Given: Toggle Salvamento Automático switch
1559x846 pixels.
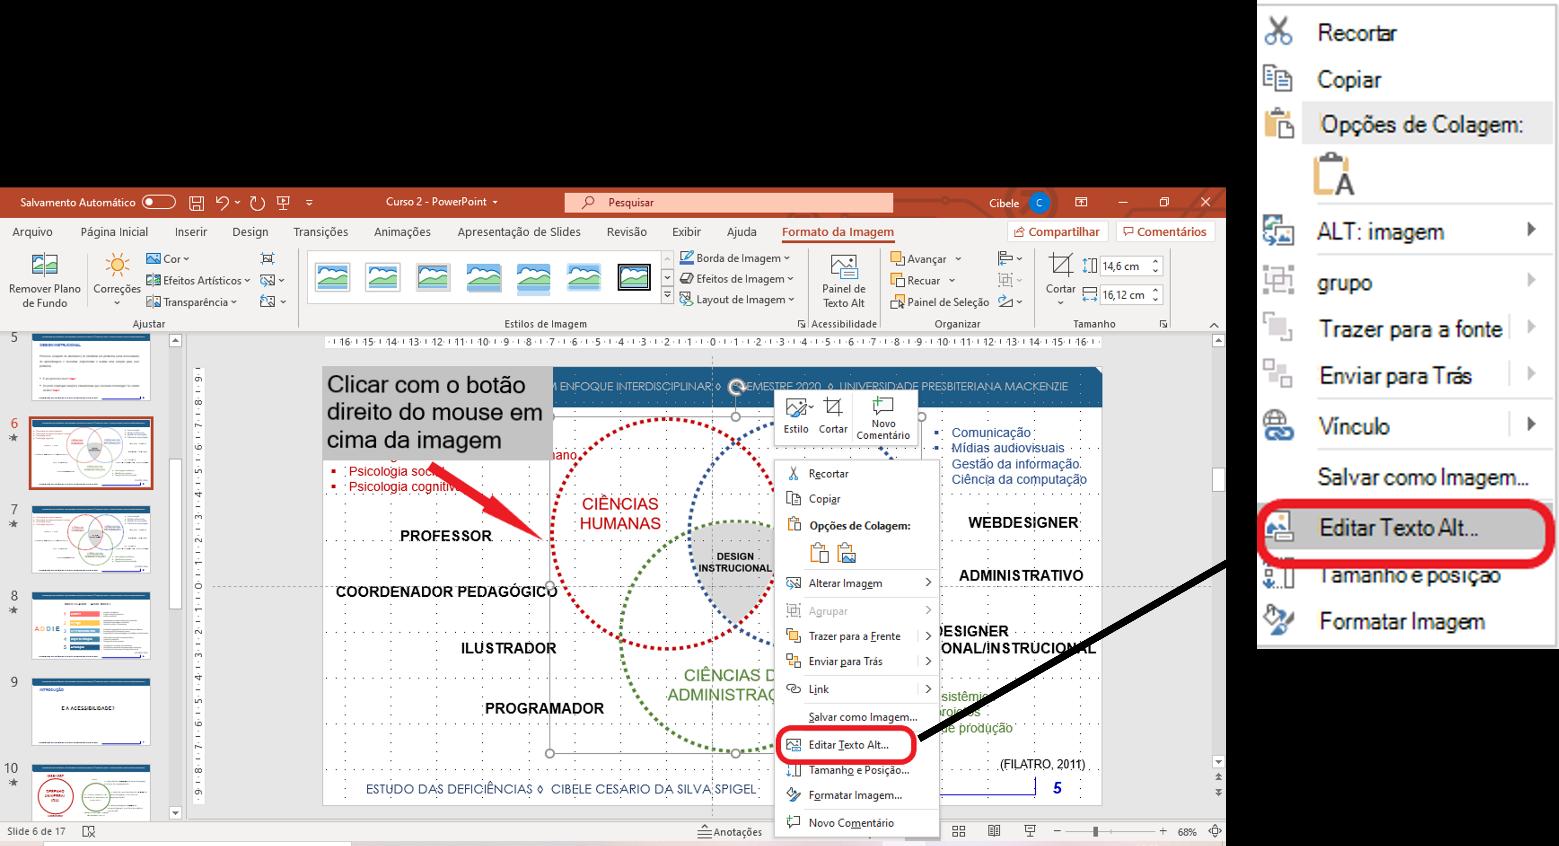Looking at the screenshot, I should click(158, 202).
